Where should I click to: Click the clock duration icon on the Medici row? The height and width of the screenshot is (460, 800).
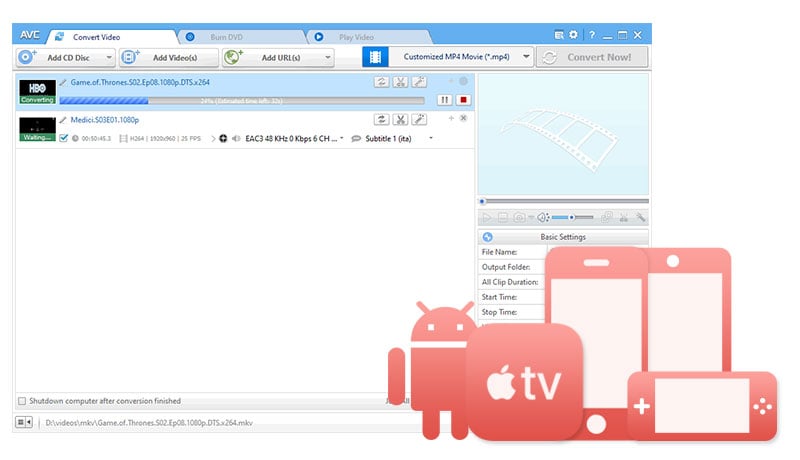click(76, 138)
